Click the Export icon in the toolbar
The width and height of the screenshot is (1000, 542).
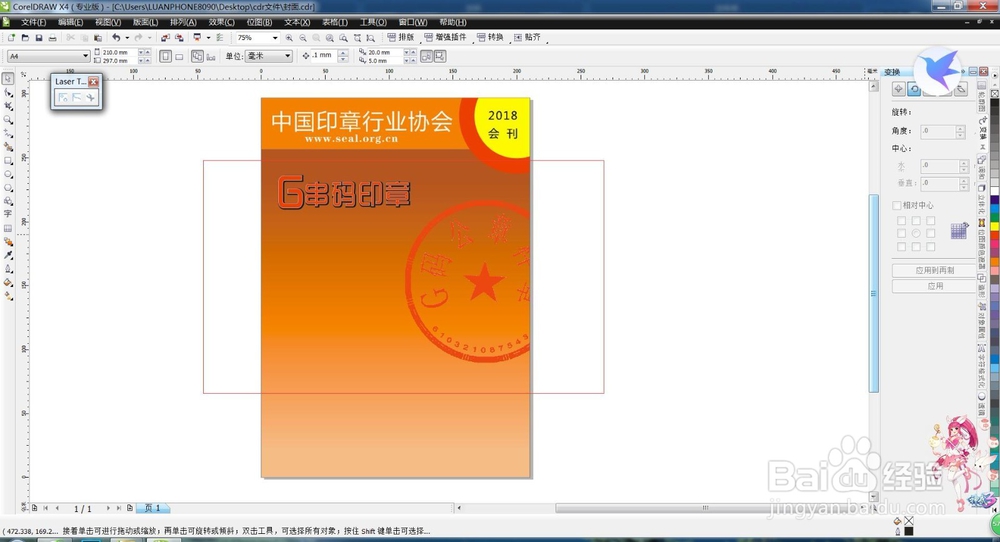coord(179,38)
